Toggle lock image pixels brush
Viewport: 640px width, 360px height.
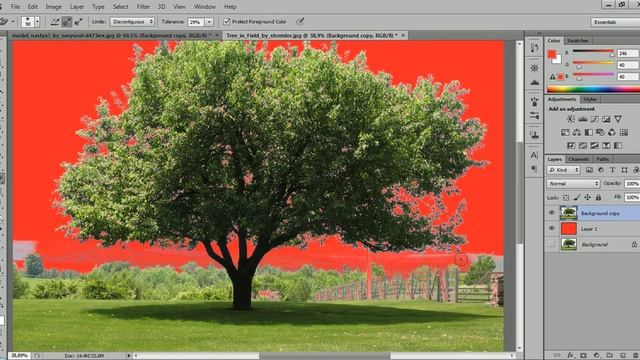click(577, 198)
